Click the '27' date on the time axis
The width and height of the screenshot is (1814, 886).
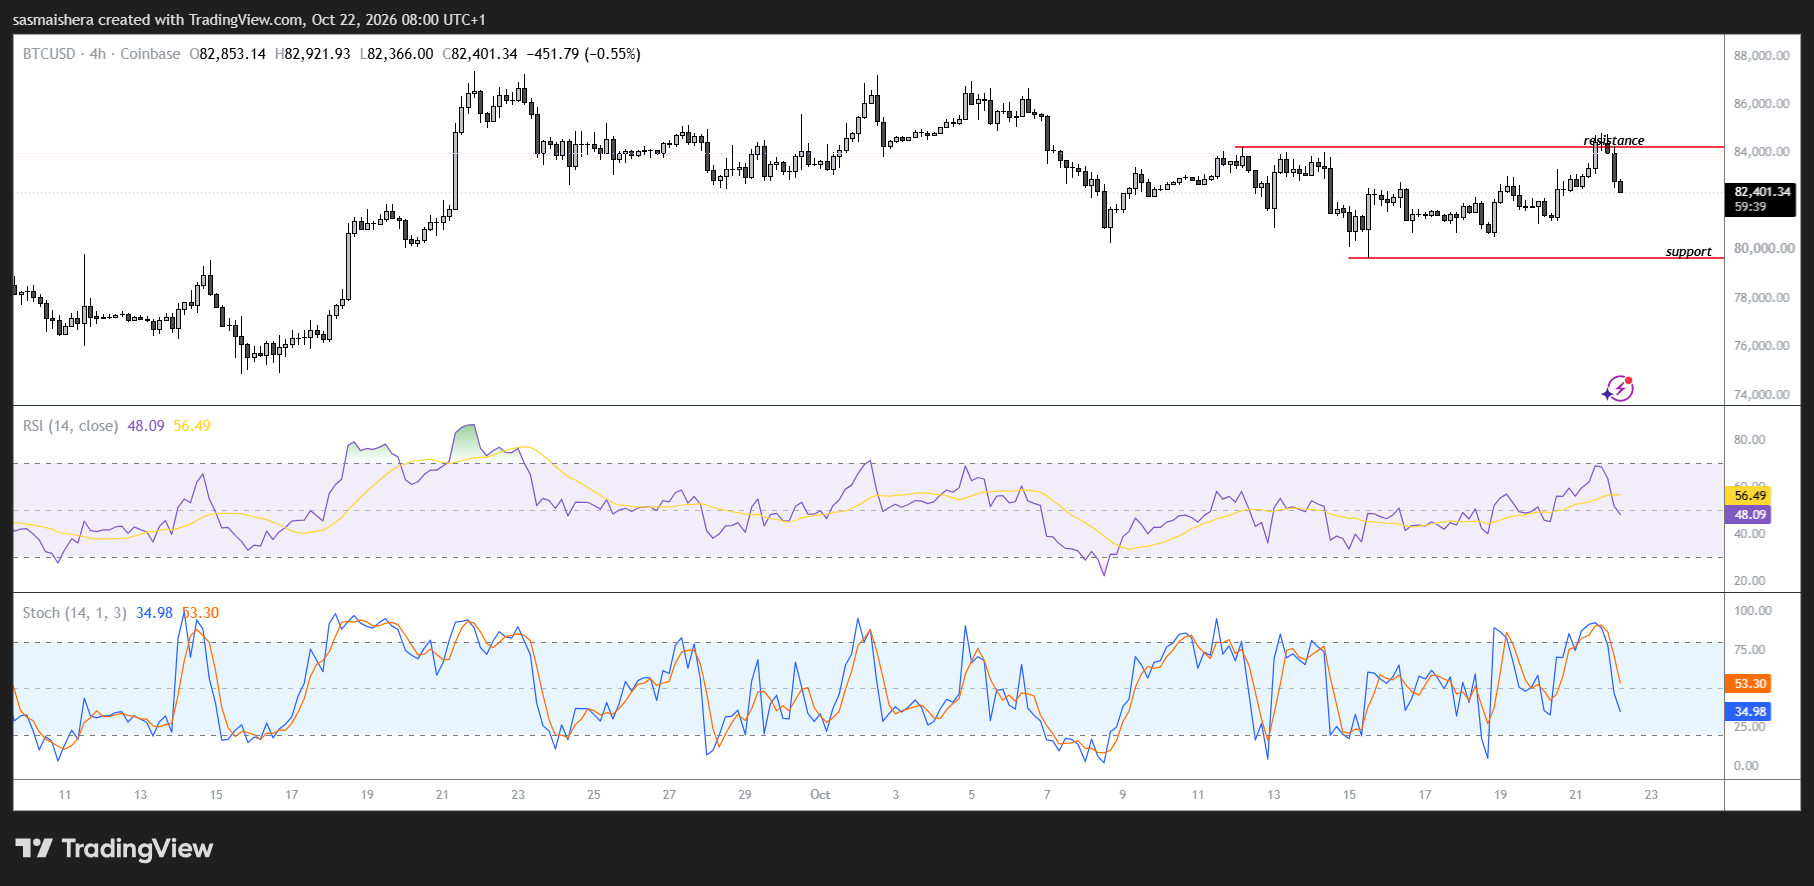[669, 795]
